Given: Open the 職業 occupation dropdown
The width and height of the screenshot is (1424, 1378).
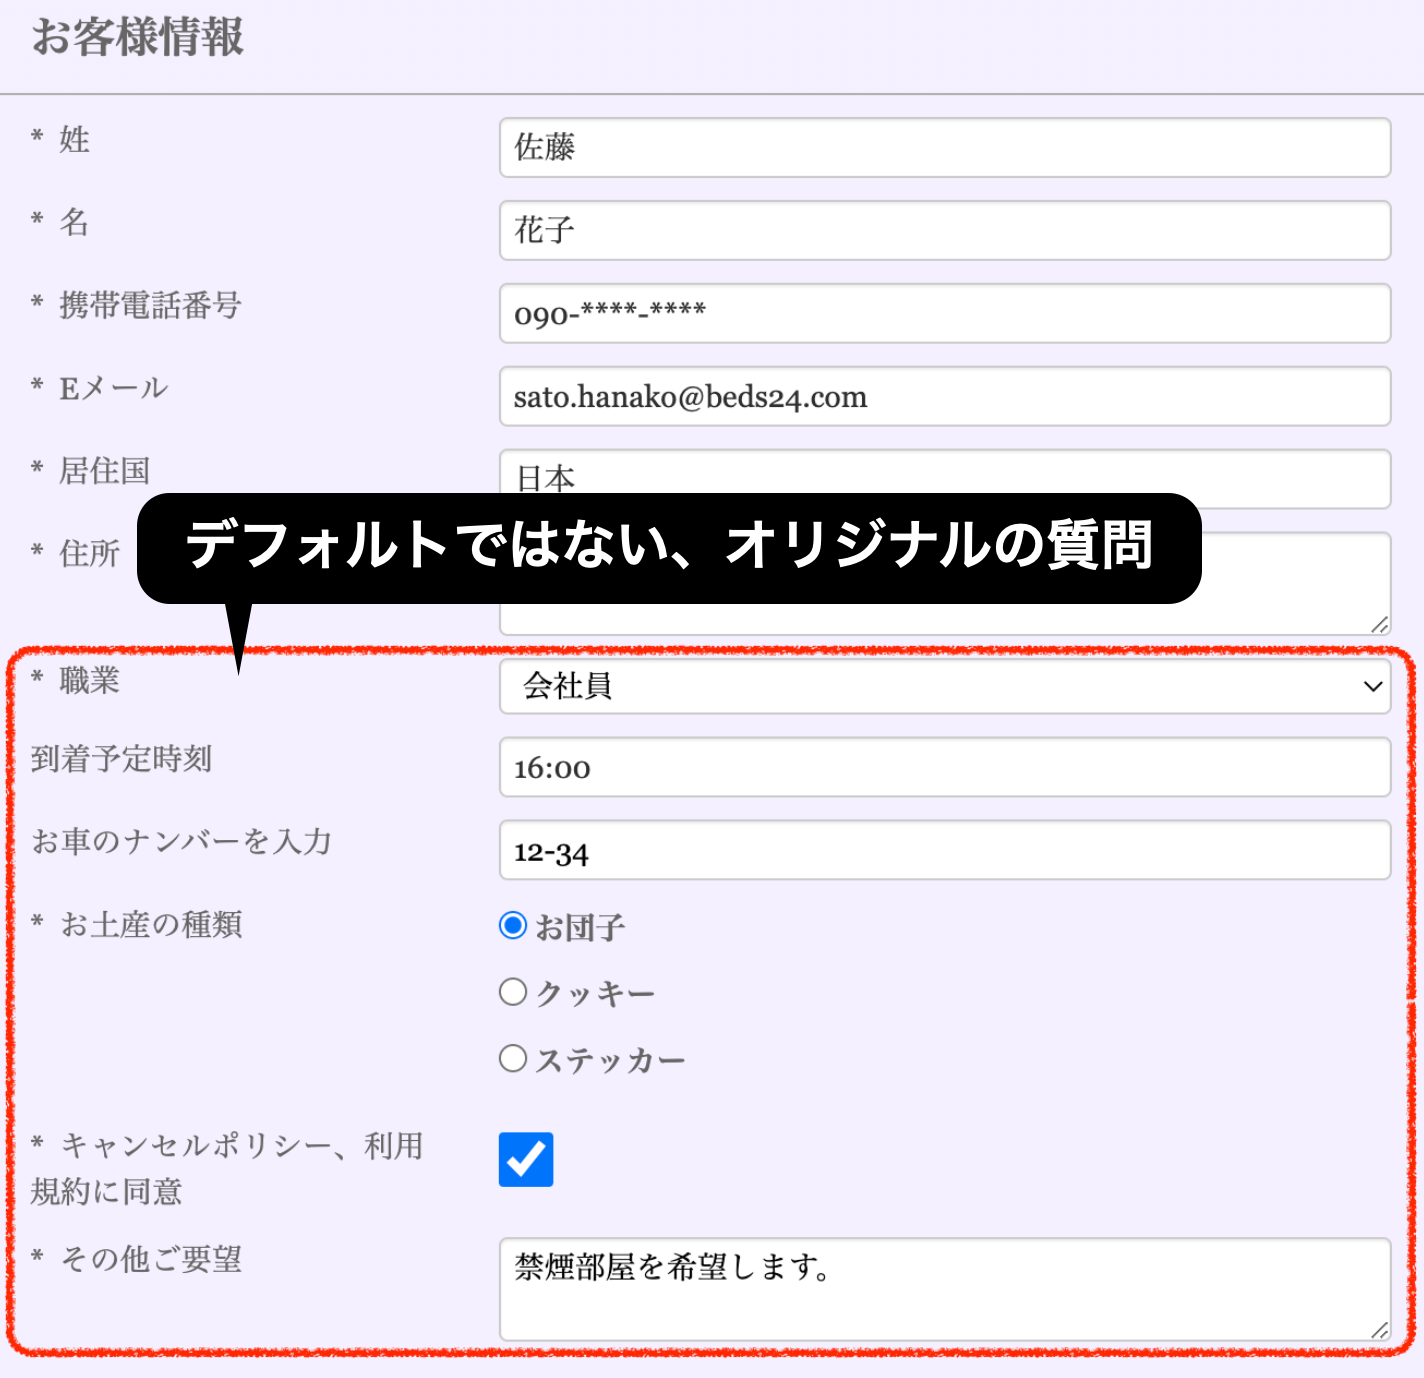Looking at the screenshot, I should [x=944, y=686].
